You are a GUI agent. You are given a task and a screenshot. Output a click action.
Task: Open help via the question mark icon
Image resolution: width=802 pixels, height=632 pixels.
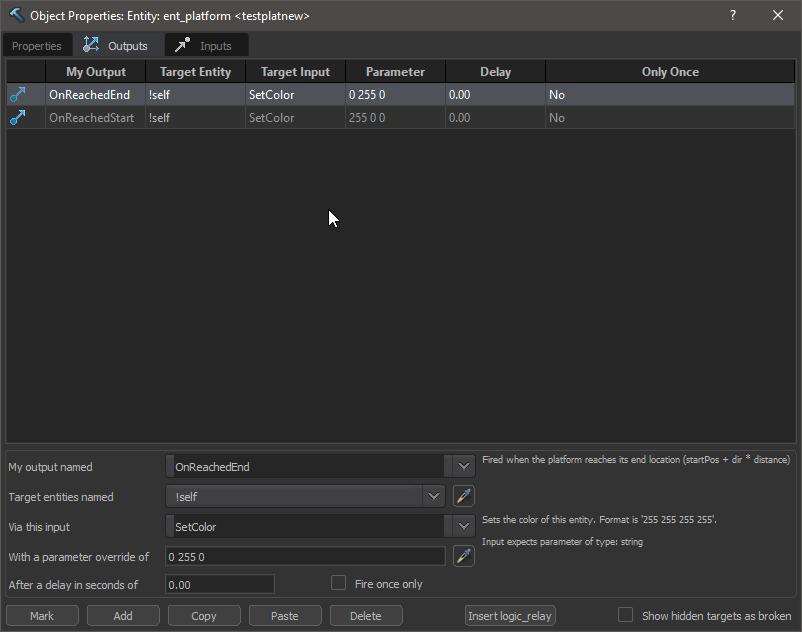tap(732, 15)
